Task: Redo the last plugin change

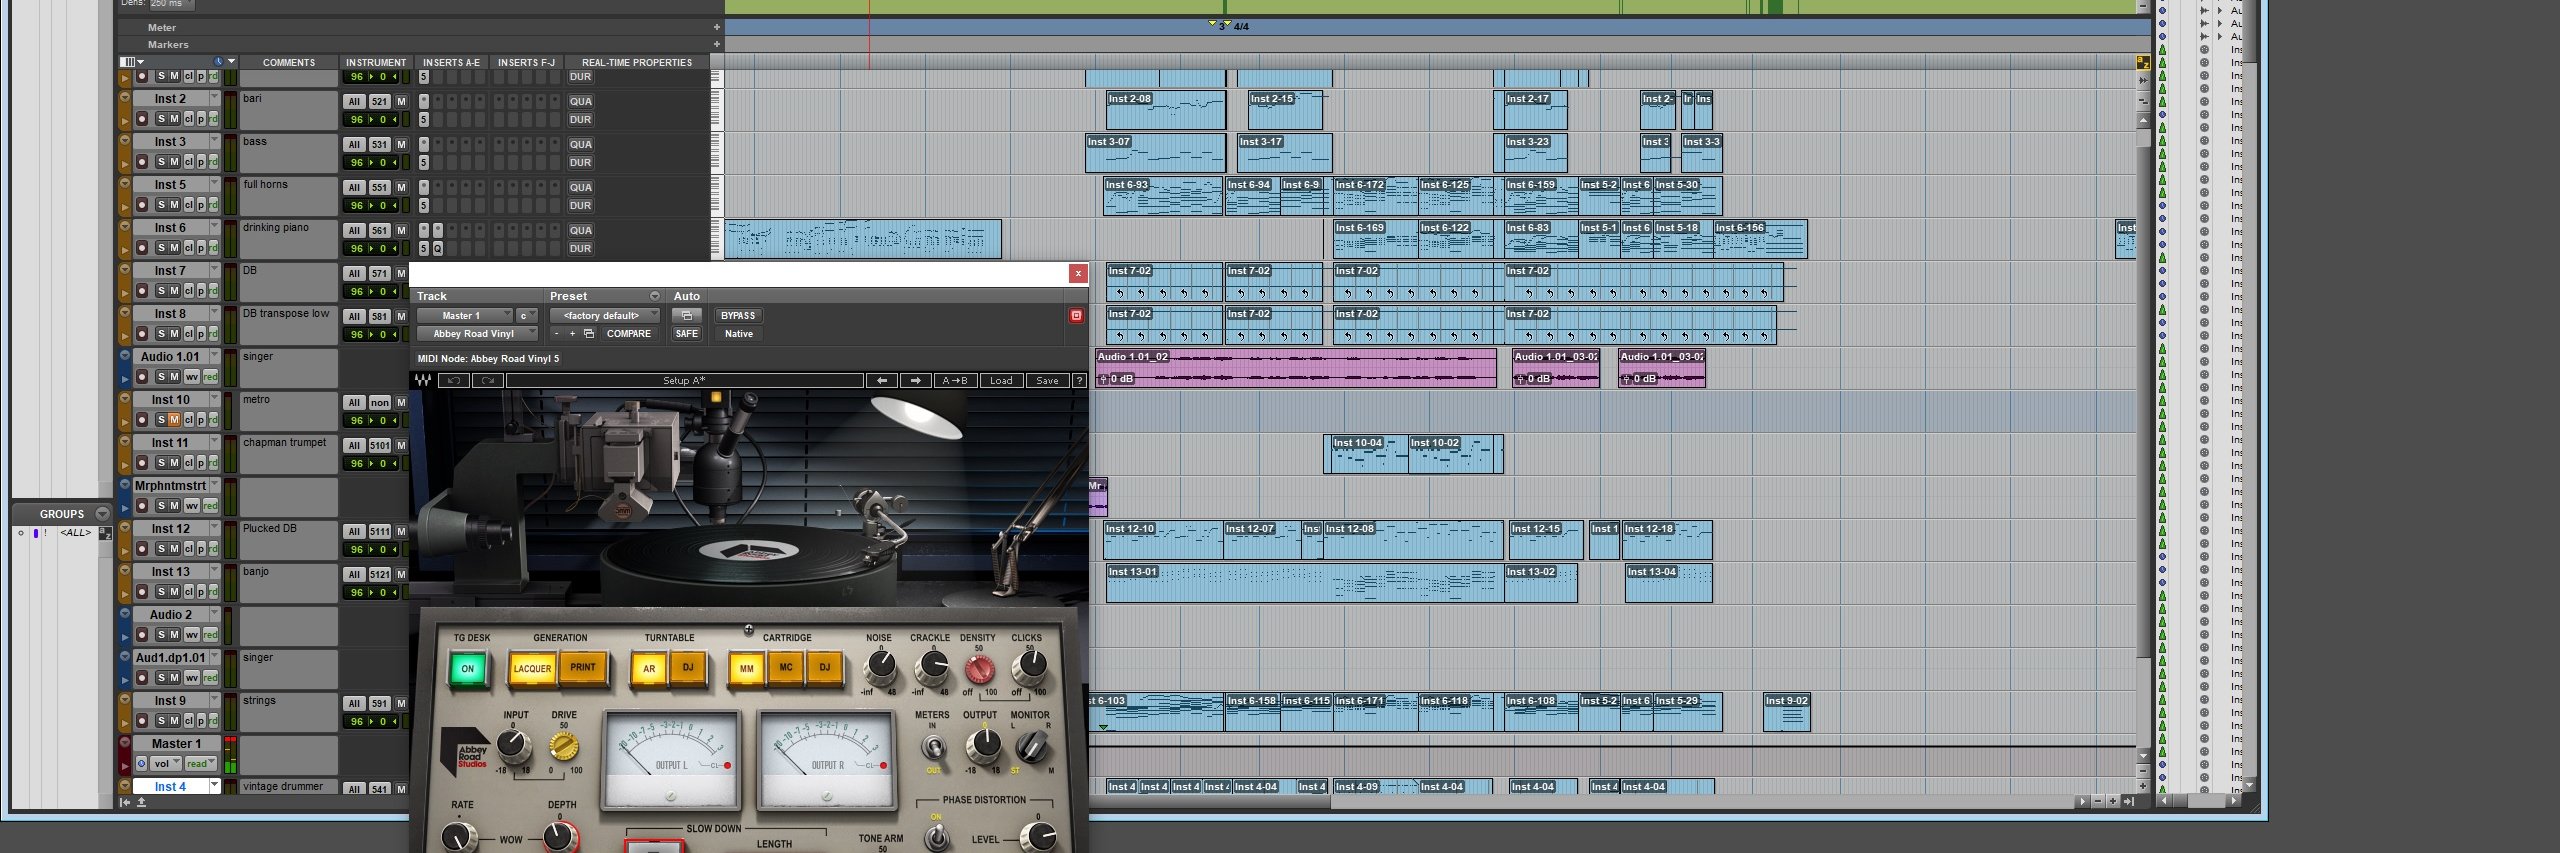Action: [488, 381]
